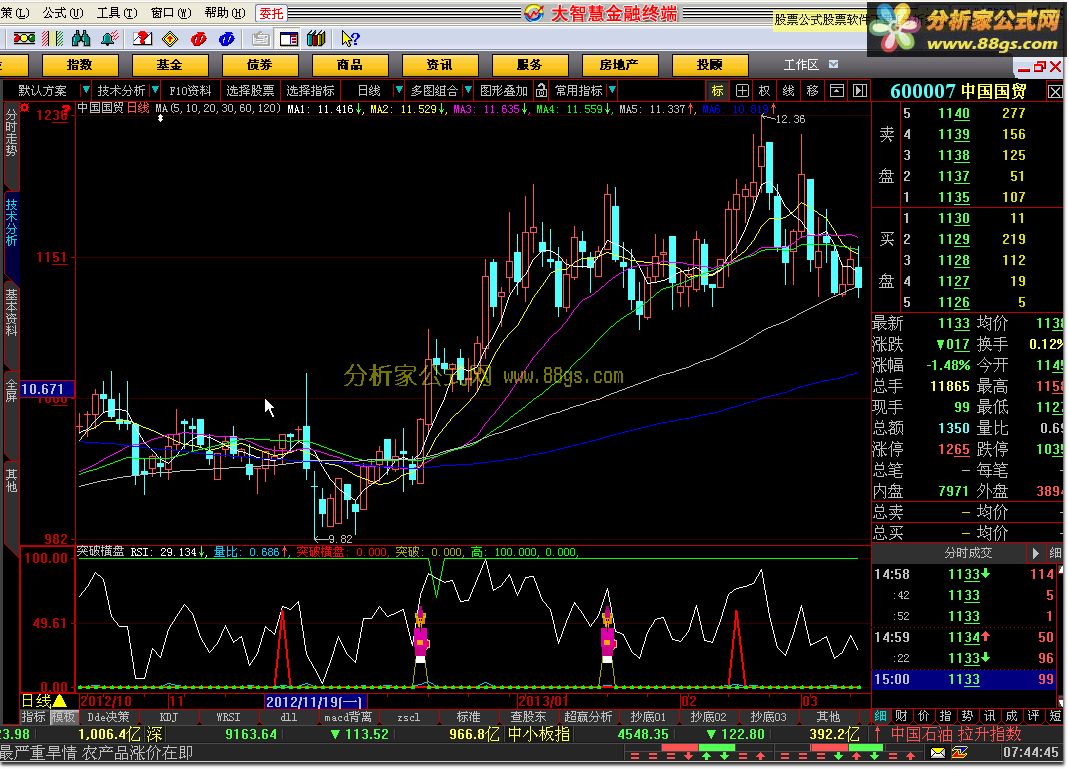
Task: Click the envelope message icon in status bar
Action: 938,753
